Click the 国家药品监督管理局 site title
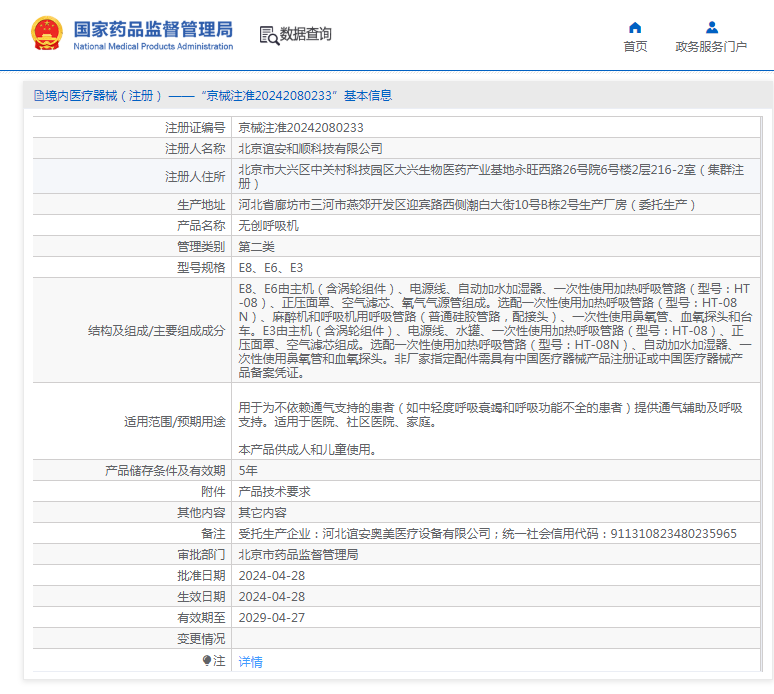 [153, 29]
